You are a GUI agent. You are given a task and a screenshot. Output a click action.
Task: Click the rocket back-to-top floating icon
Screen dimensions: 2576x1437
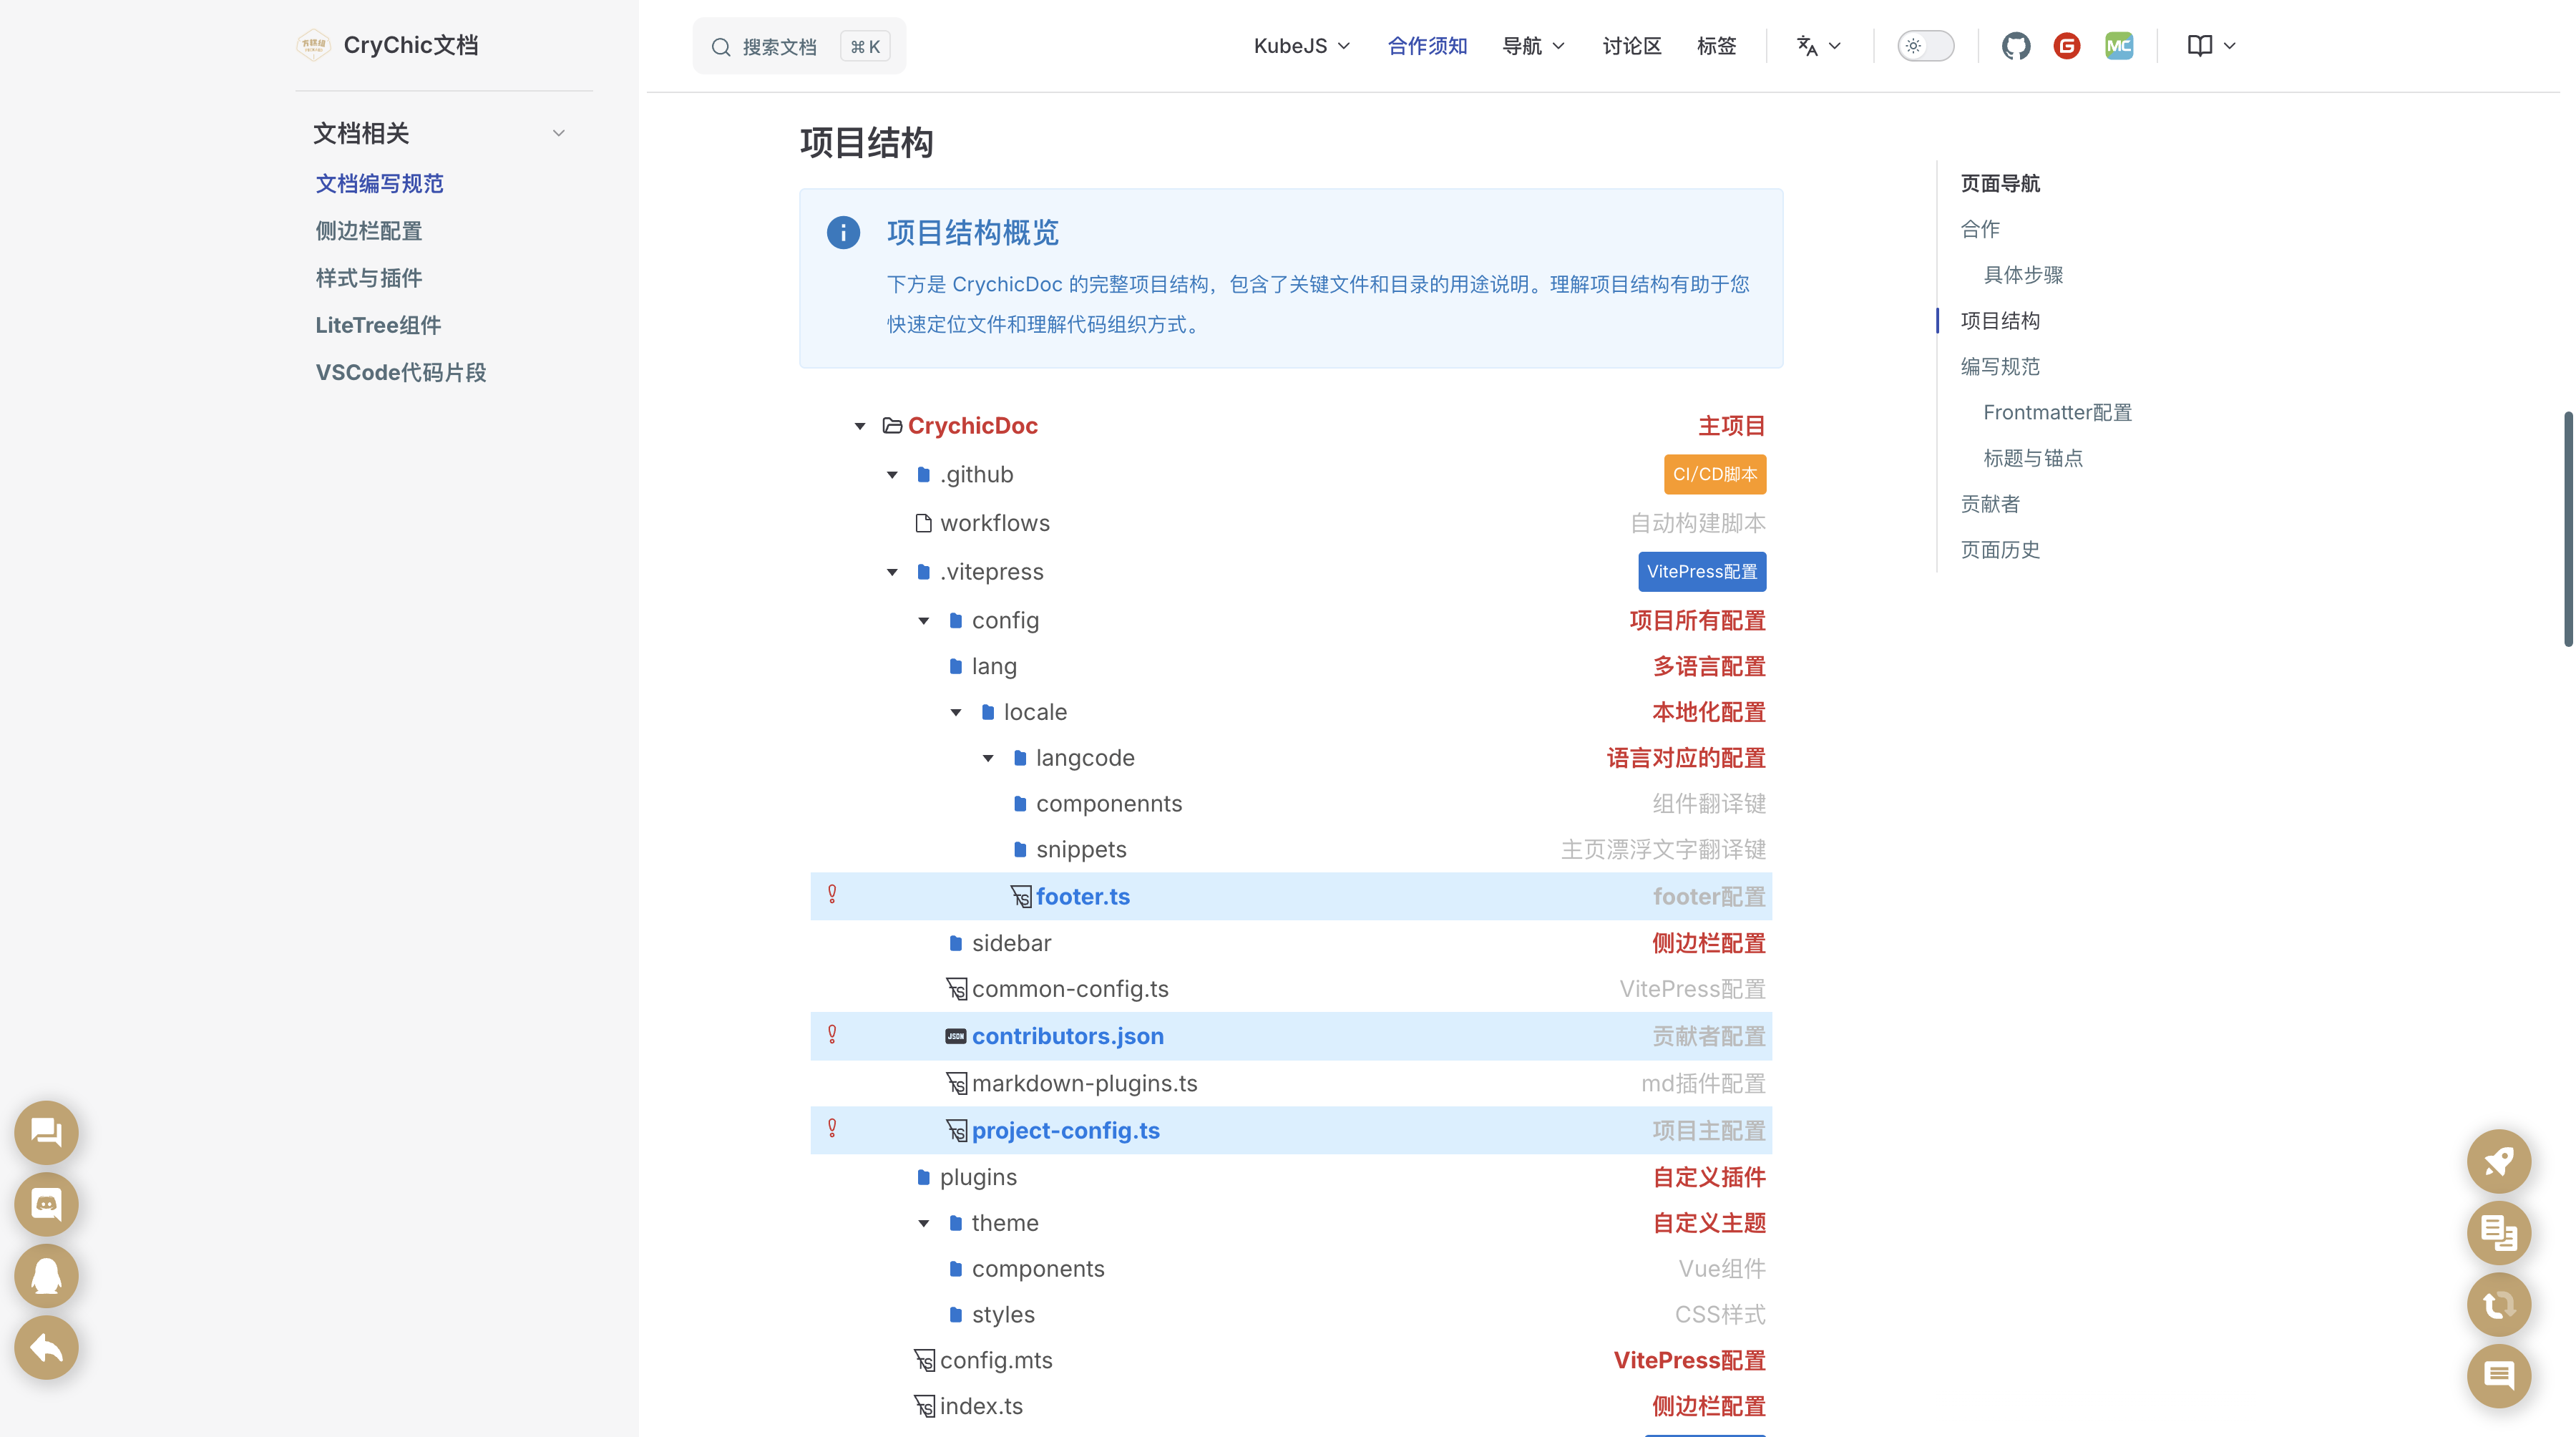coord(2499,1161)
